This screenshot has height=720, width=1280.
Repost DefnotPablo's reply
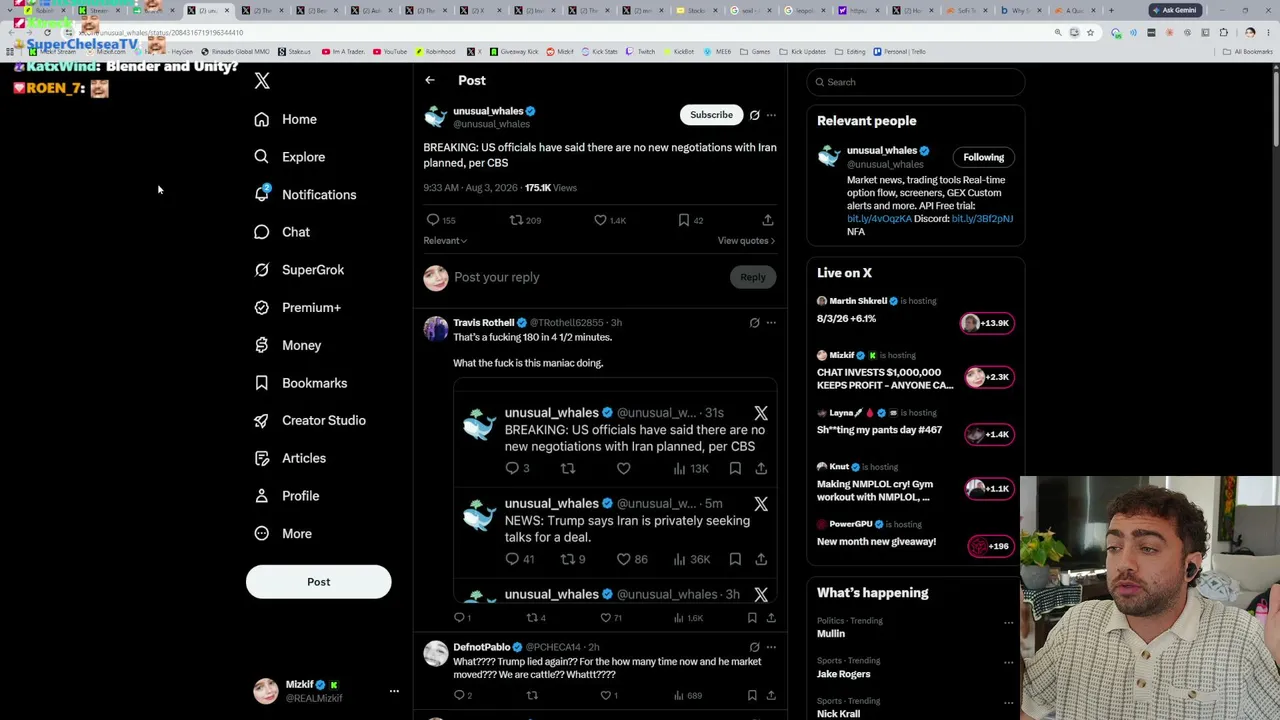(x=532, y=695)
